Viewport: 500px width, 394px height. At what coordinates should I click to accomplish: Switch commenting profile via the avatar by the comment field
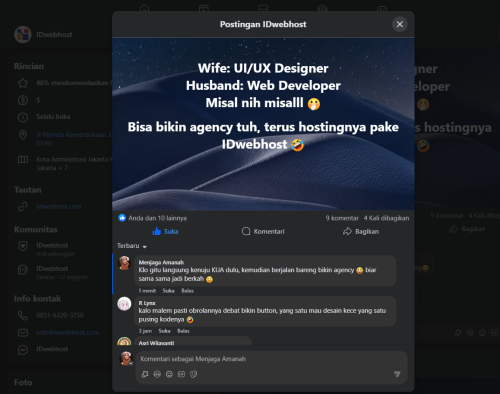coord(126,359)
